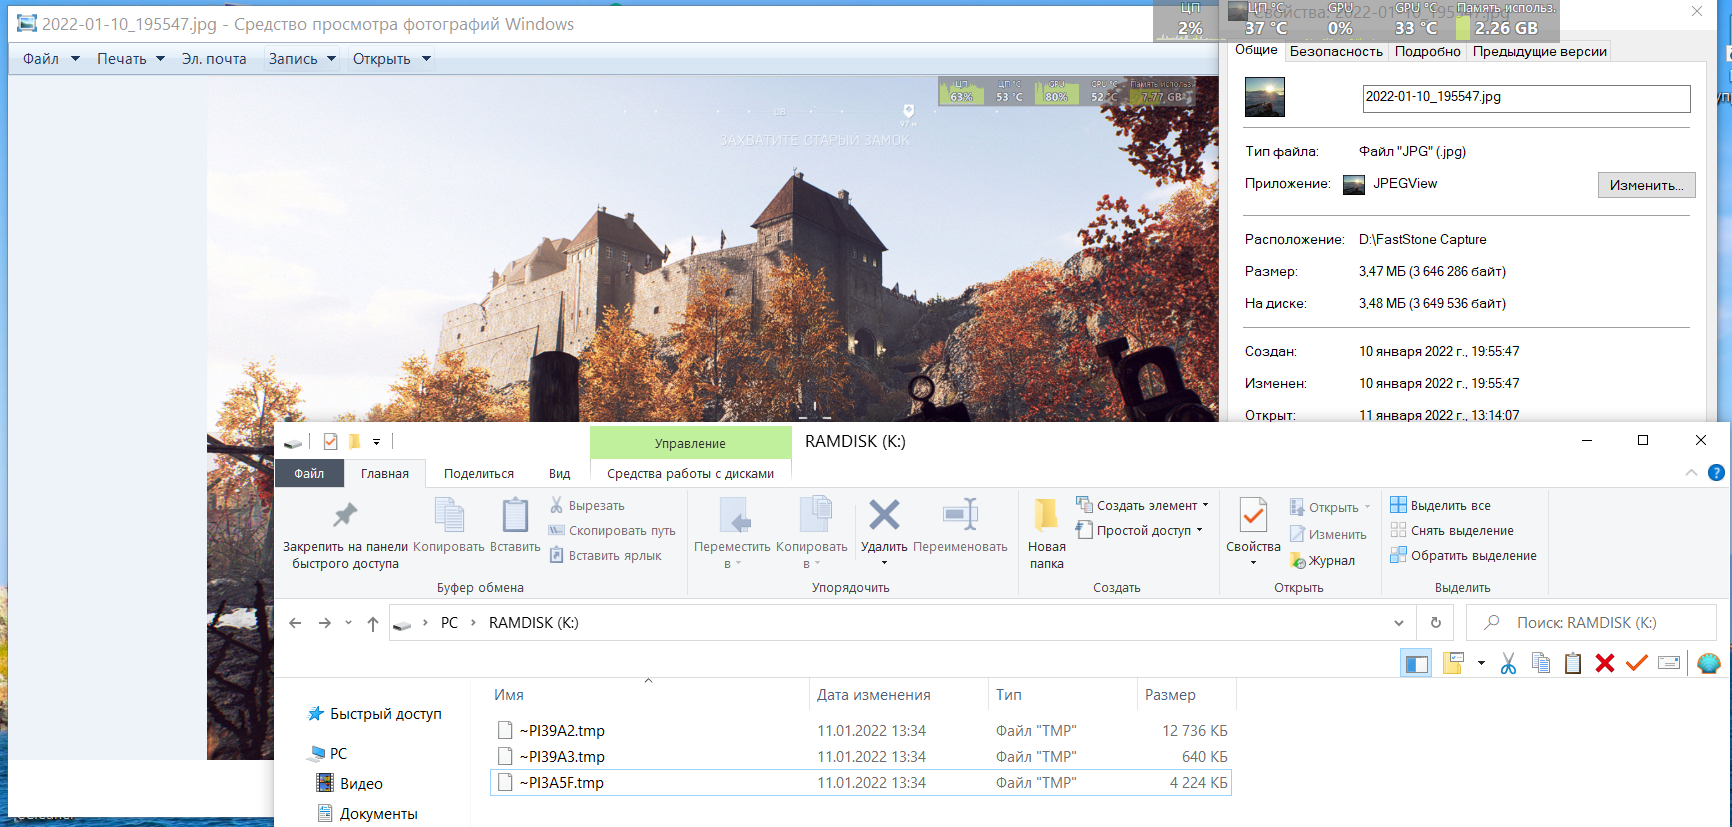
Task: Click the Explorer help question mark icon
Action: tap(1716, 473)
